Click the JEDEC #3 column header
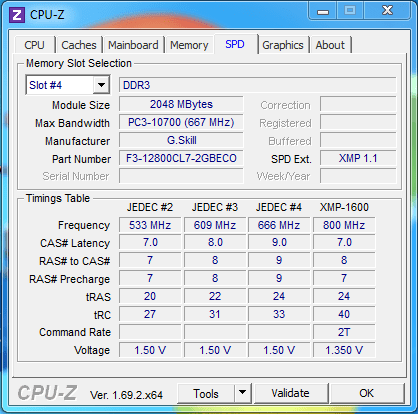 pos(215,207)
